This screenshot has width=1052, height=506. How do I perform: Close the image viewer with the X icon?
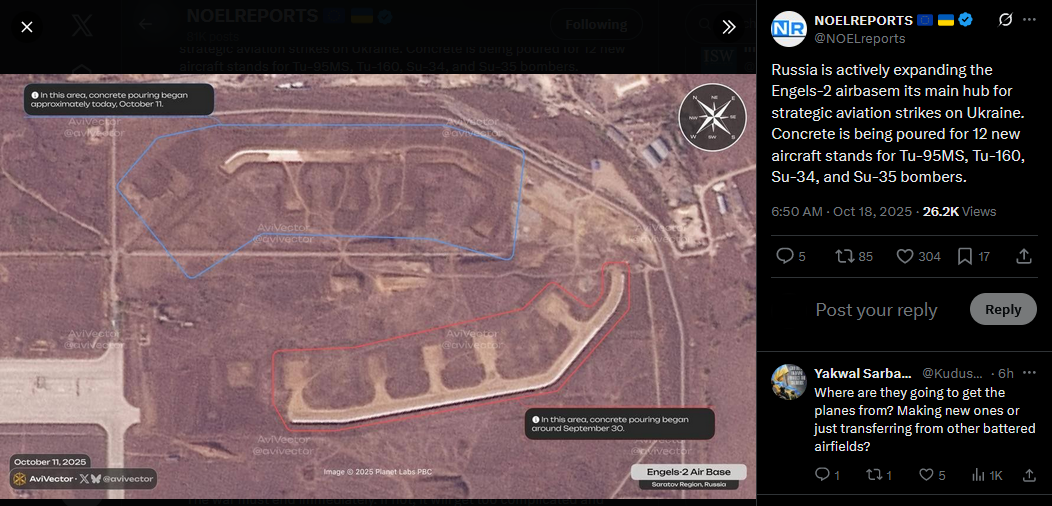point(27,27)
